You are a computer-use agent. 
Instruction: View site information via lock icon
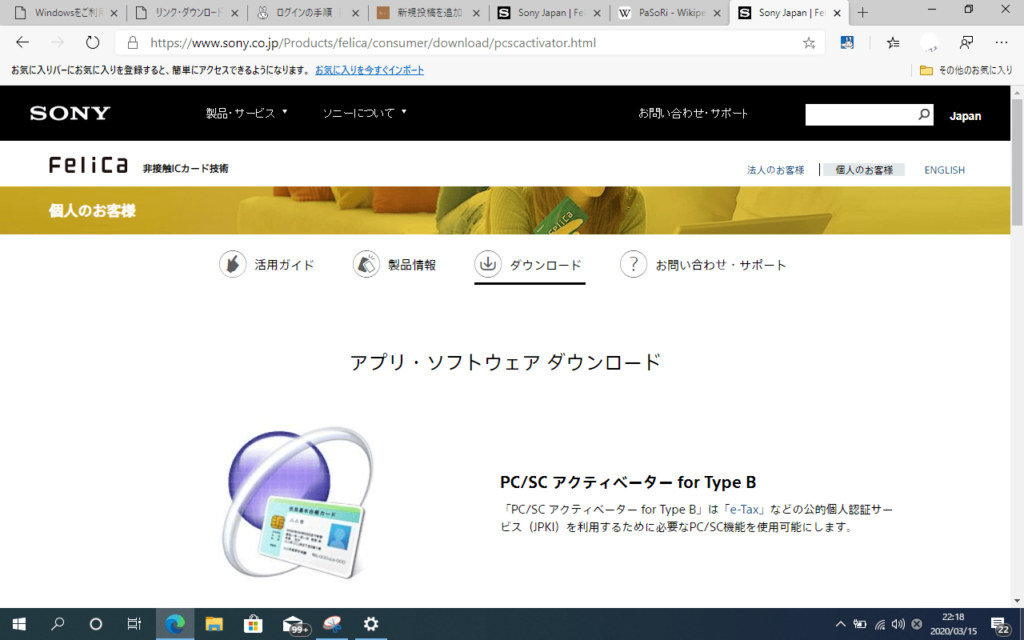point(133,43)
